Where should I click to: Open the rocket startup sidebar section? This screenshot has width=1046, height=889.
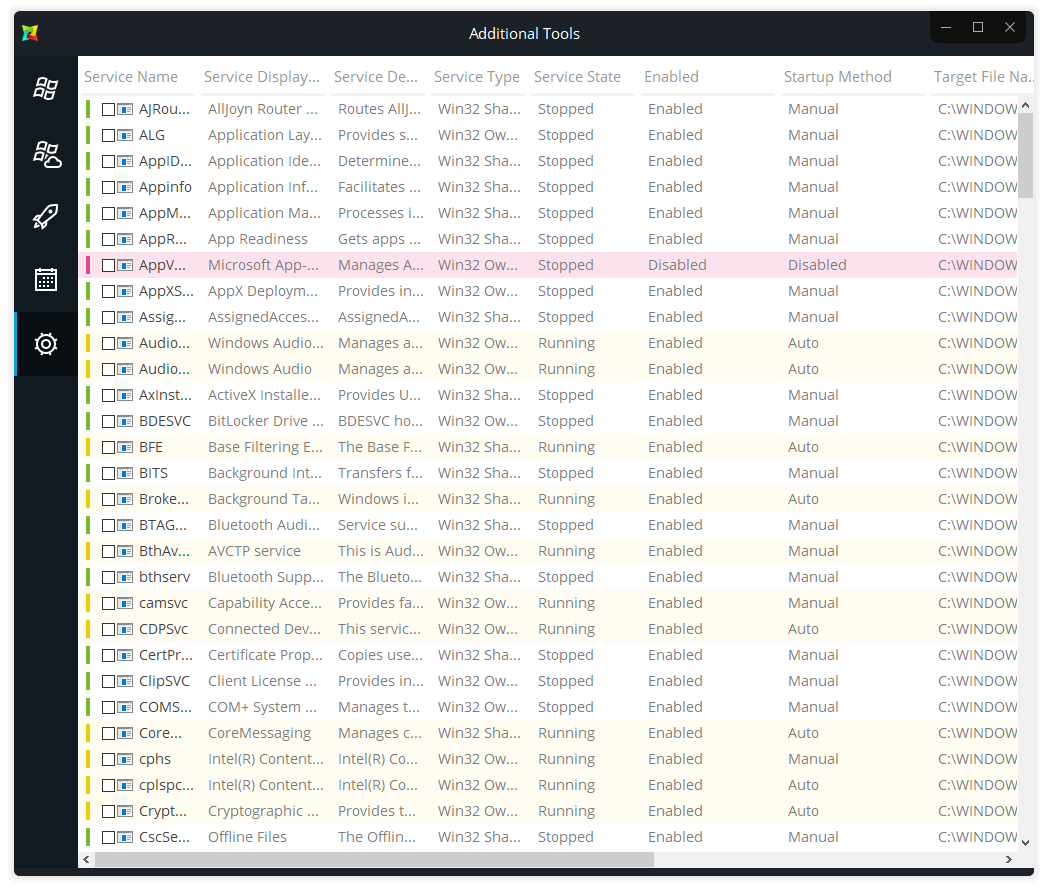click(45, 216)
